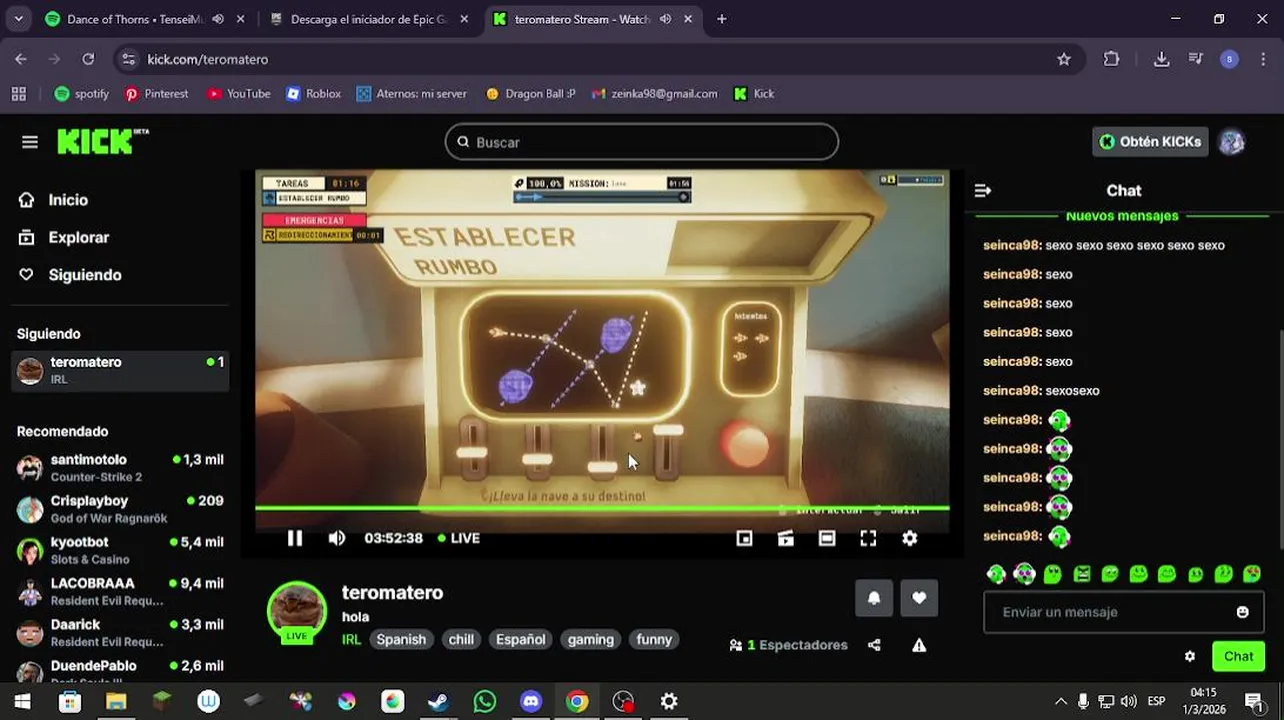Open Steam from taskbar
This screenshot has width=1284, height=720.
click(x=438, y=702)
